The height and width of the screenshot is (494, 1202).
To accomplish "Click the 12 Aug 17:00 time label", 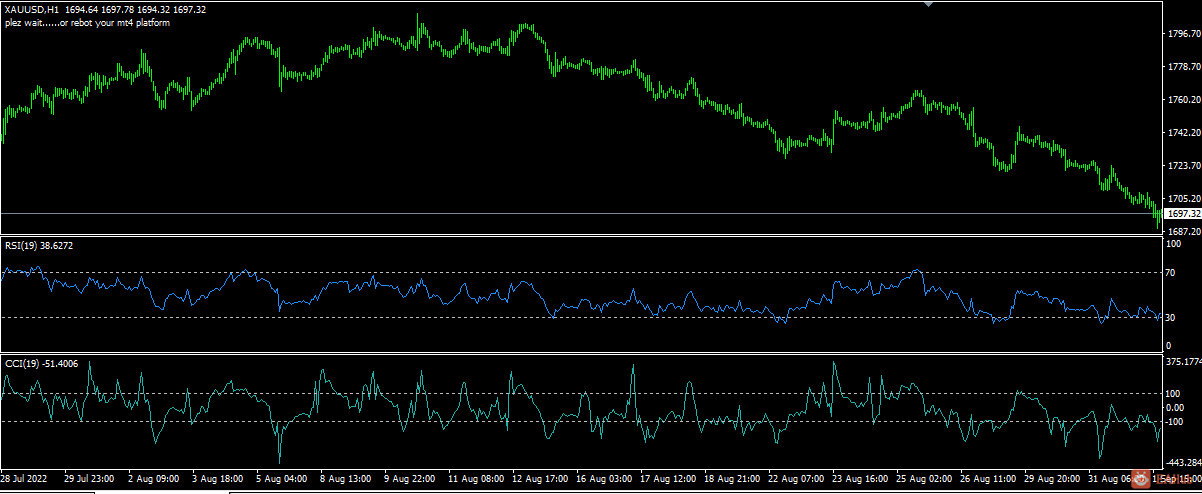I will click(x=540, y=480).
